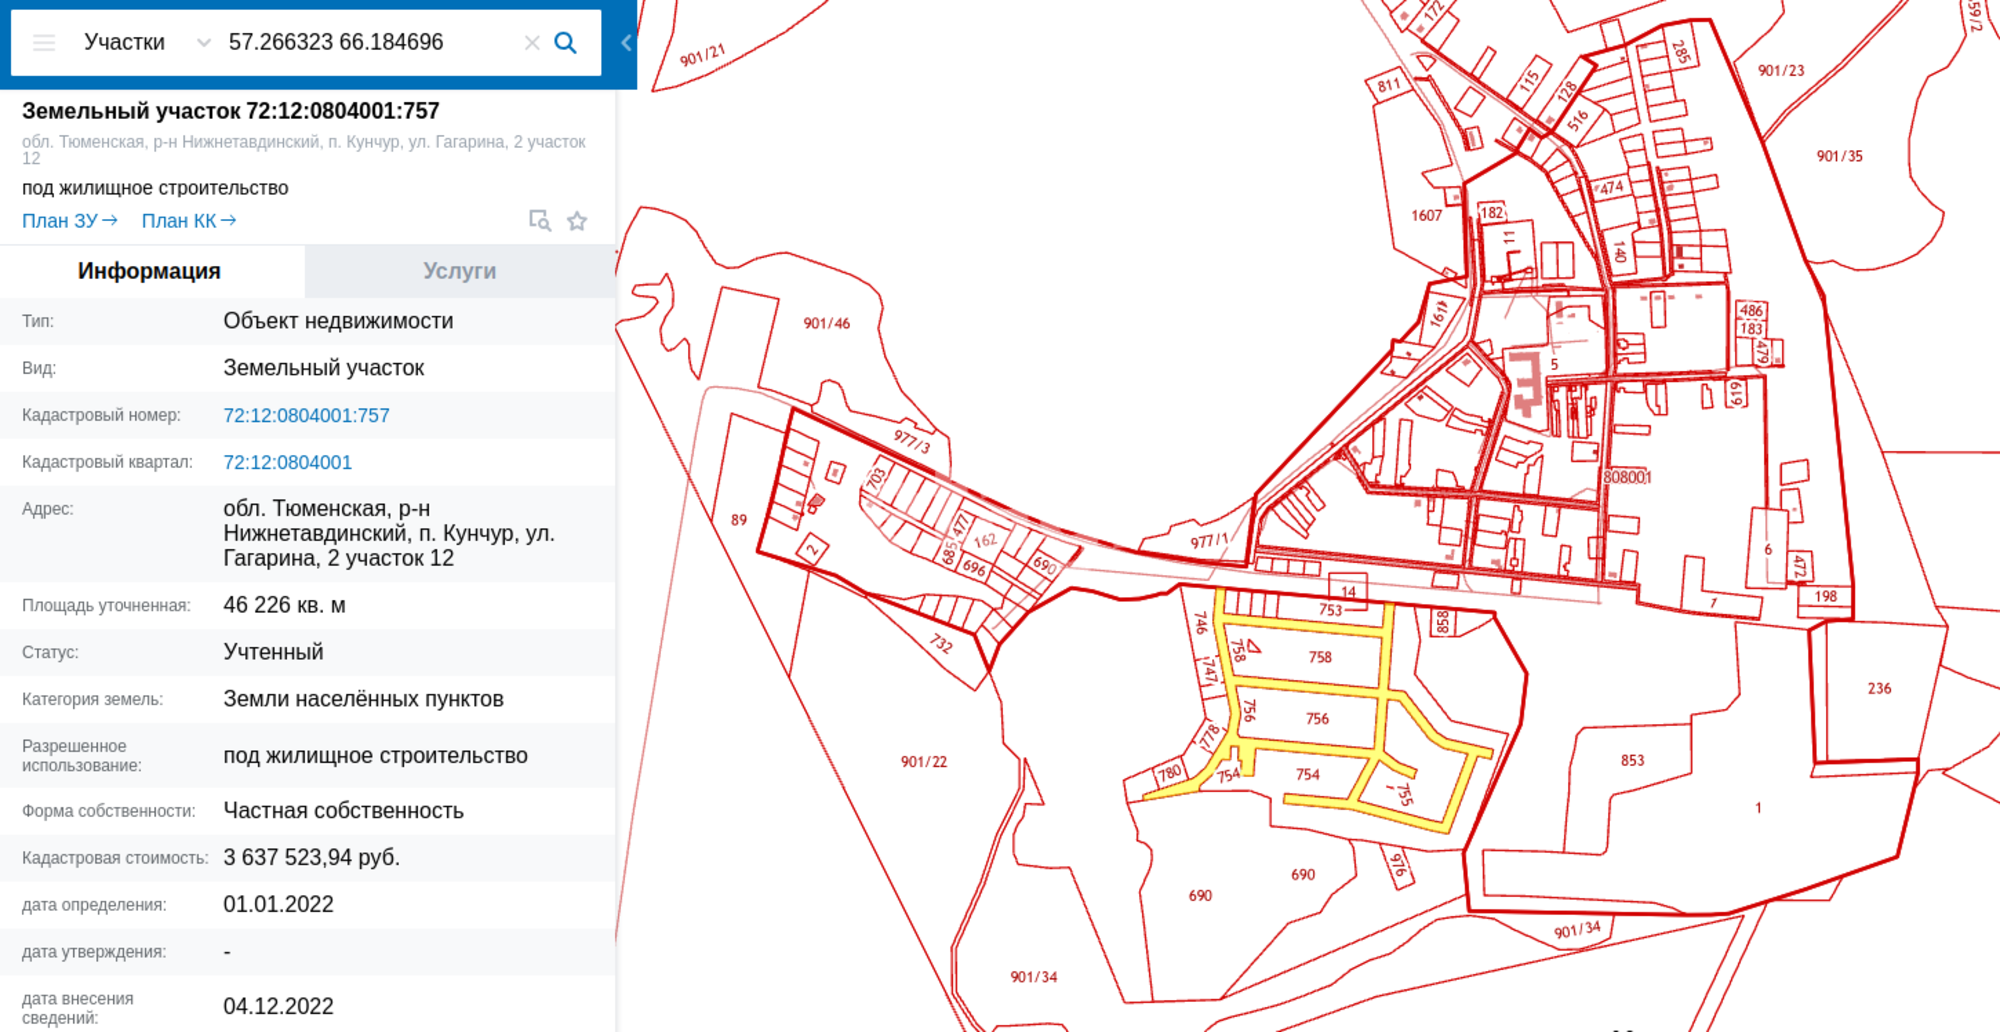The width and height of the screenshot is (2000, 1032).
Task: Open the План КК link
Action: point(189,221)
